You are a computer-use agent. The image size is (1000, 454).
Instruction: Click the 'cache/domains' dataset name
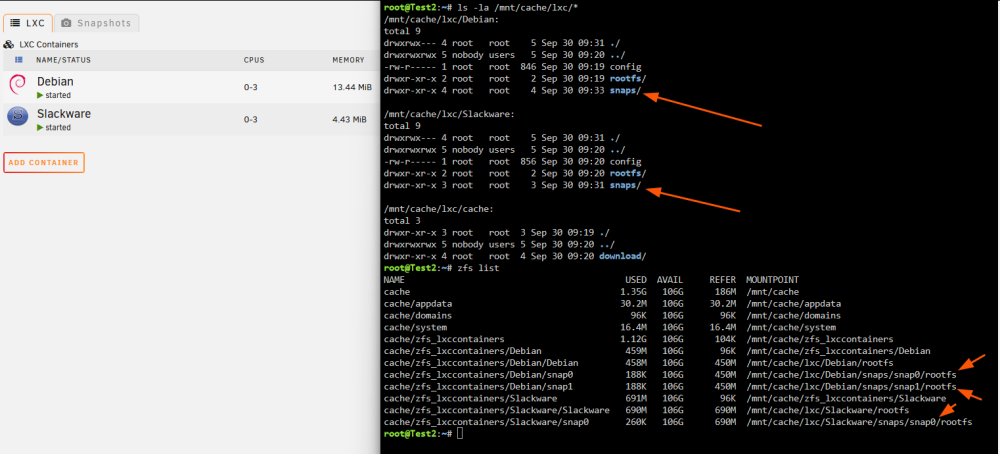[x=418, y=316]
